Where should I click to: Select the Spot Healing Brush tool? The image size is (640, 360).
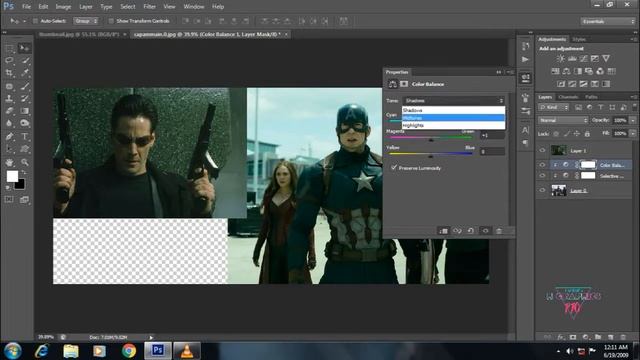pos(9,86)
